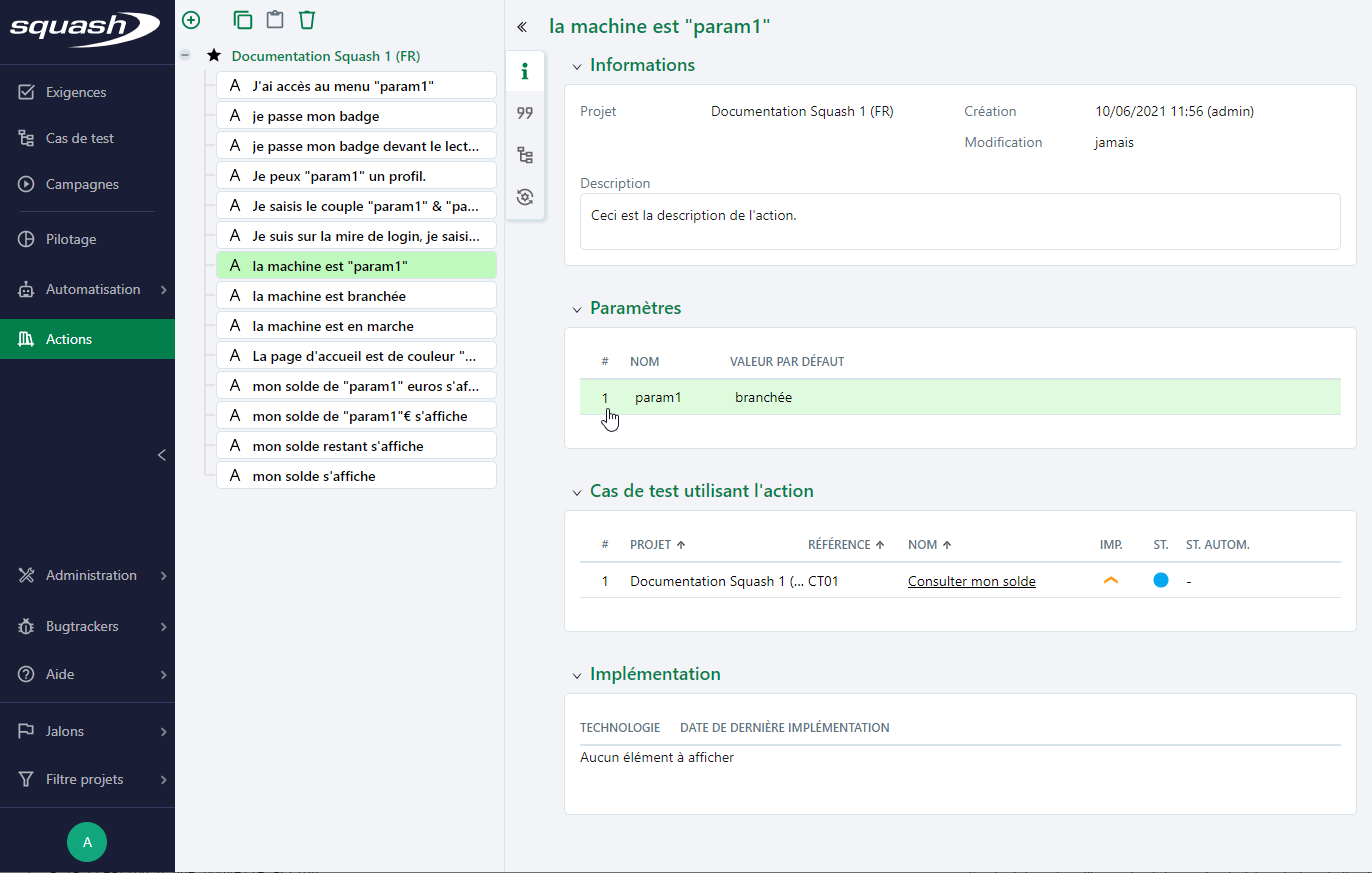The width and height of the screenshot is (1372, 873).
Task: Click the paste clipboard icon
Action: [274, 19]
